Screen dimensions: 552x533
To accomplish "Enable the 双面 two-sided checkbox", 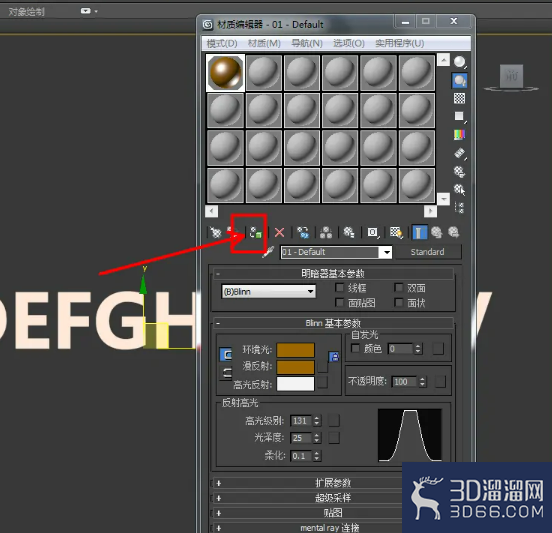I will tap(399, 288).
